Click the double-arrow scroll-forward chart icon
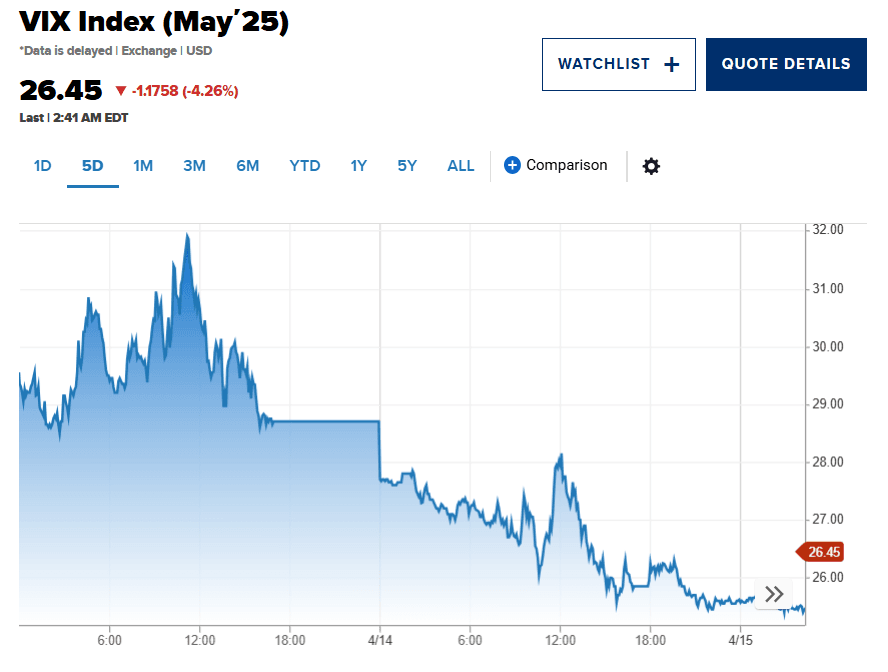888x672 pixels. (774, 594)
